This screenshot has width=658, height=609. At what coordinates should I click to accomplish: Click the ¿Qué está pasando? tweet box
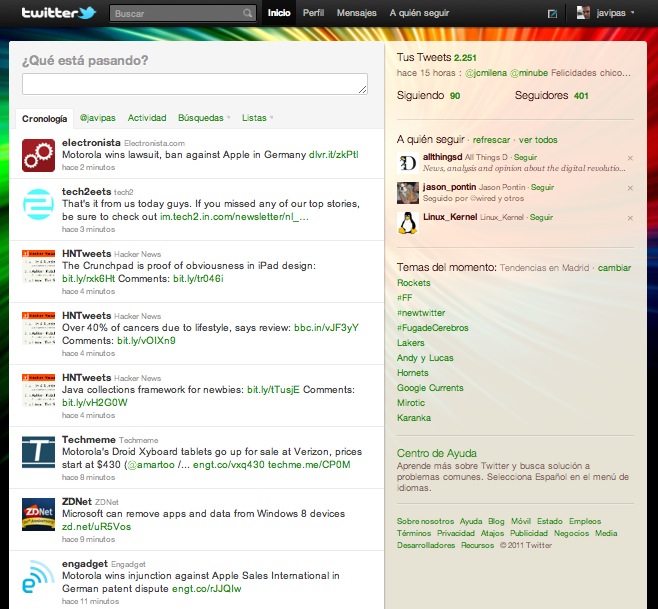point(195,84)
